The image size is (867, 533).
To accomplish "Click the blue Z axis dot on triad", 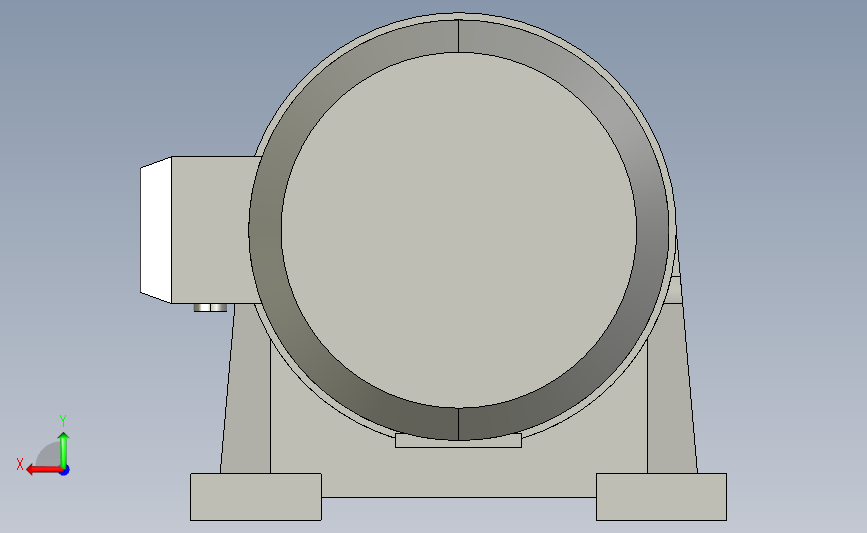I will (65, 471).
